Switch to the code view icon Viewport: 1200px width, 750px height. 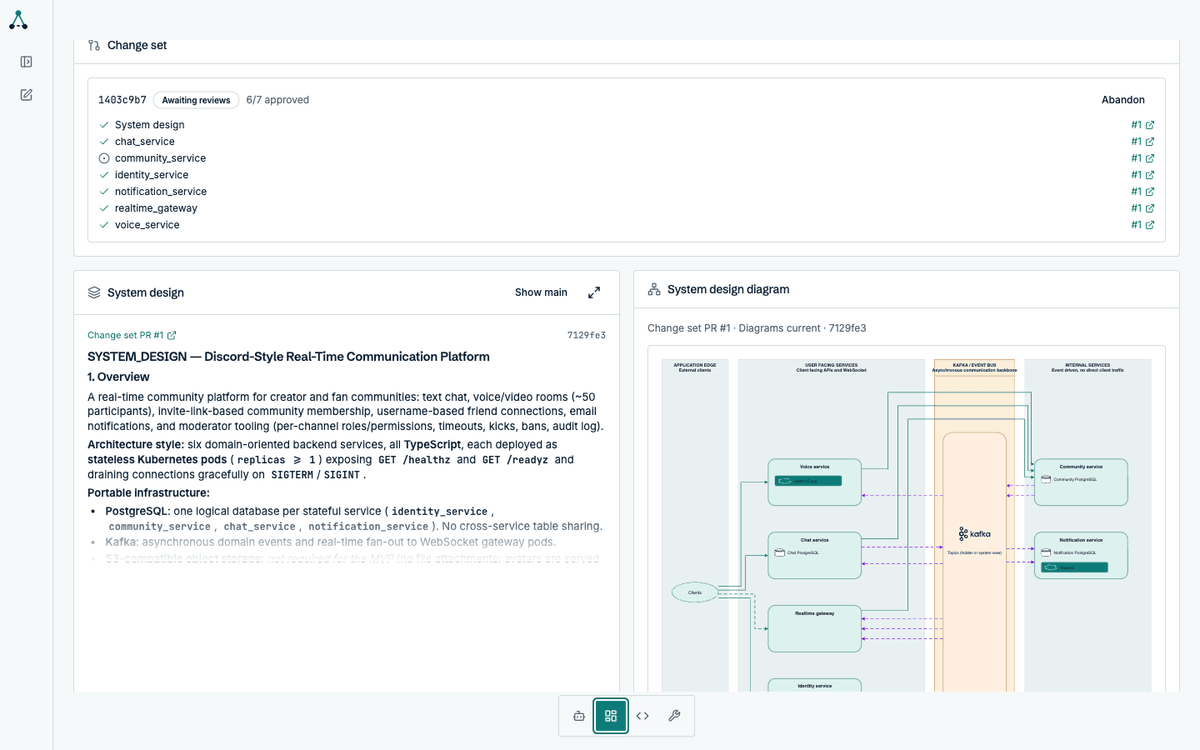(x=643, y=716)
